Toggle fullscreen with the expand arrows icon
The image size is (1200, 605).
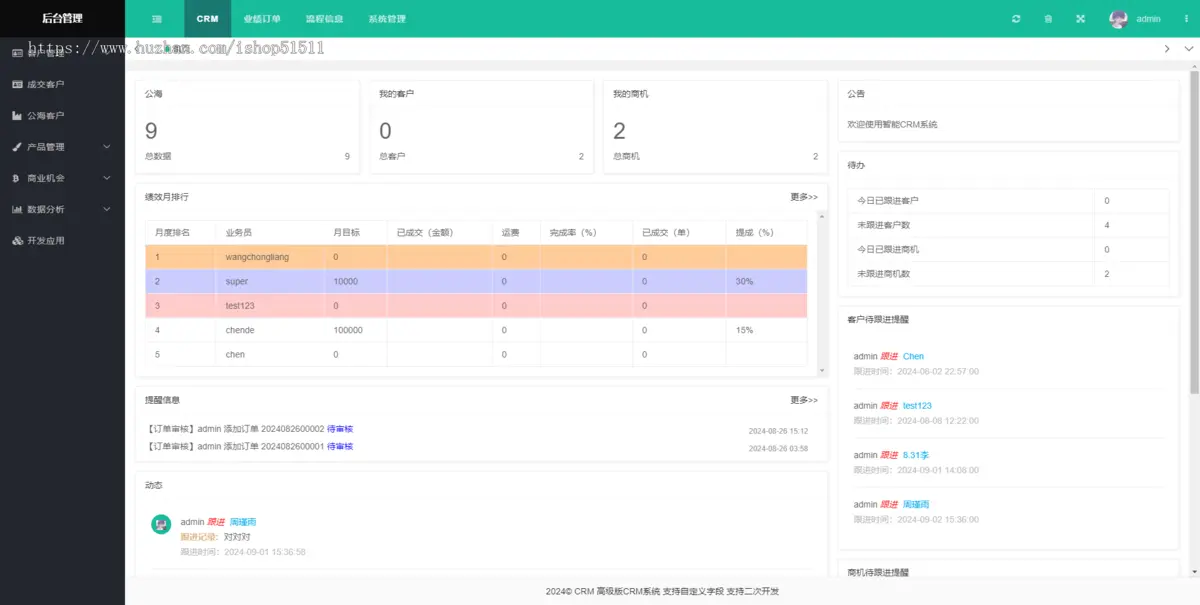(x=1080, y=19)
